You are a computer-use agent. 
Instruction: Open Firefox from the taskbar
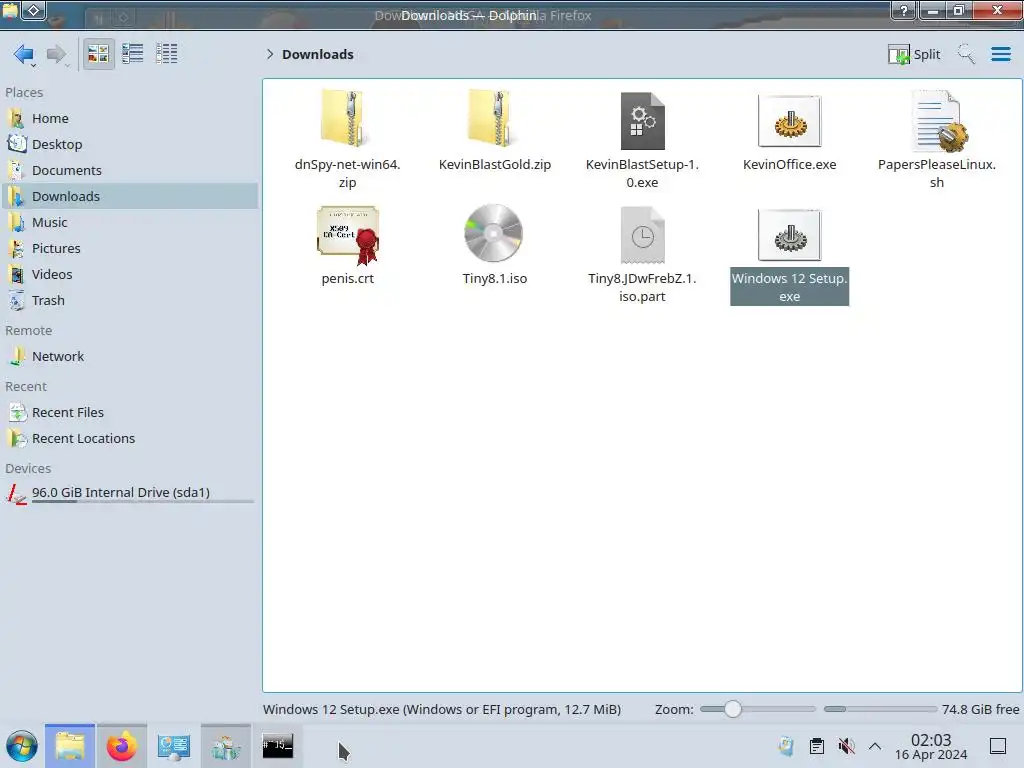coord(121,746)
